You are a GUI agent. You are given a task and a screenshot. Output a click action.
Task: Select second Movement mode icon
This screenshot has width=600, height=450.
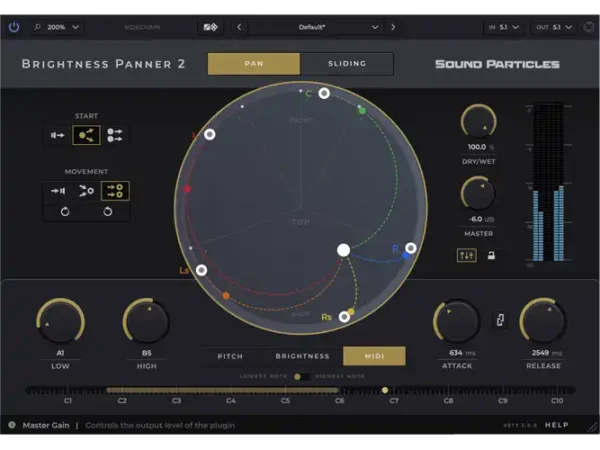(x=86, y=191)
